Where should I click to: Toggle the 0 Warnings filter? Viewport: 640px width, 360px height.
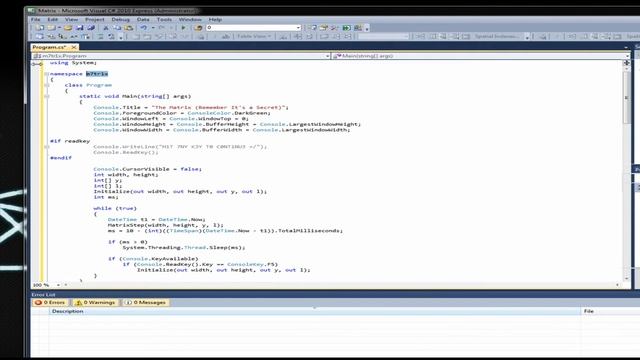pos(95,302)
